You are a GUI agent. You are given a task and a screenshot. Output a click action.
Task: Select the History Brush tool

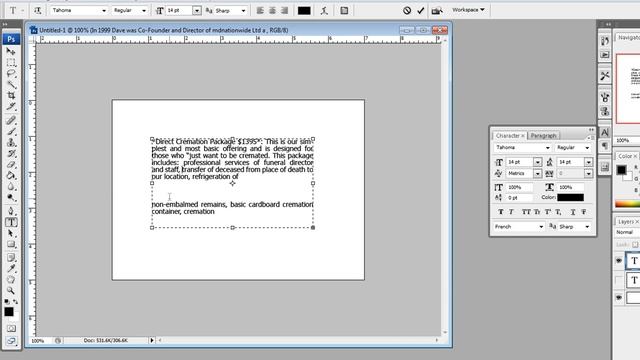[11, 153]
